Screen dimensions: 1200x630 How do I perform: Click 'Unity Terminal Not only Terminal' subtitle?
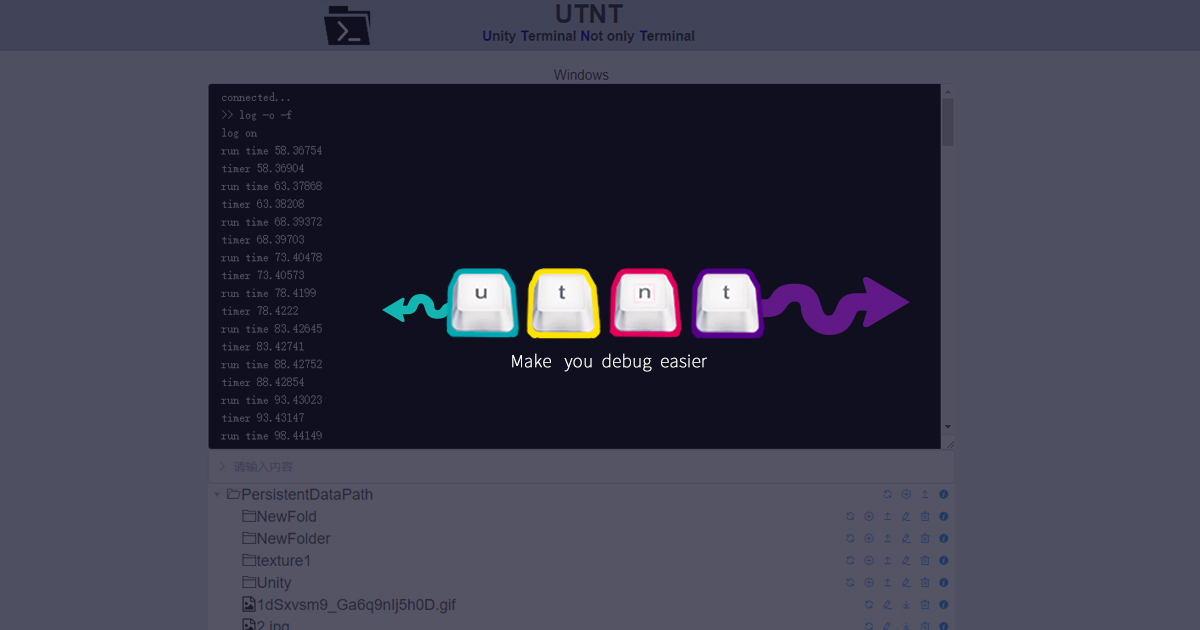tap(588, 36)
